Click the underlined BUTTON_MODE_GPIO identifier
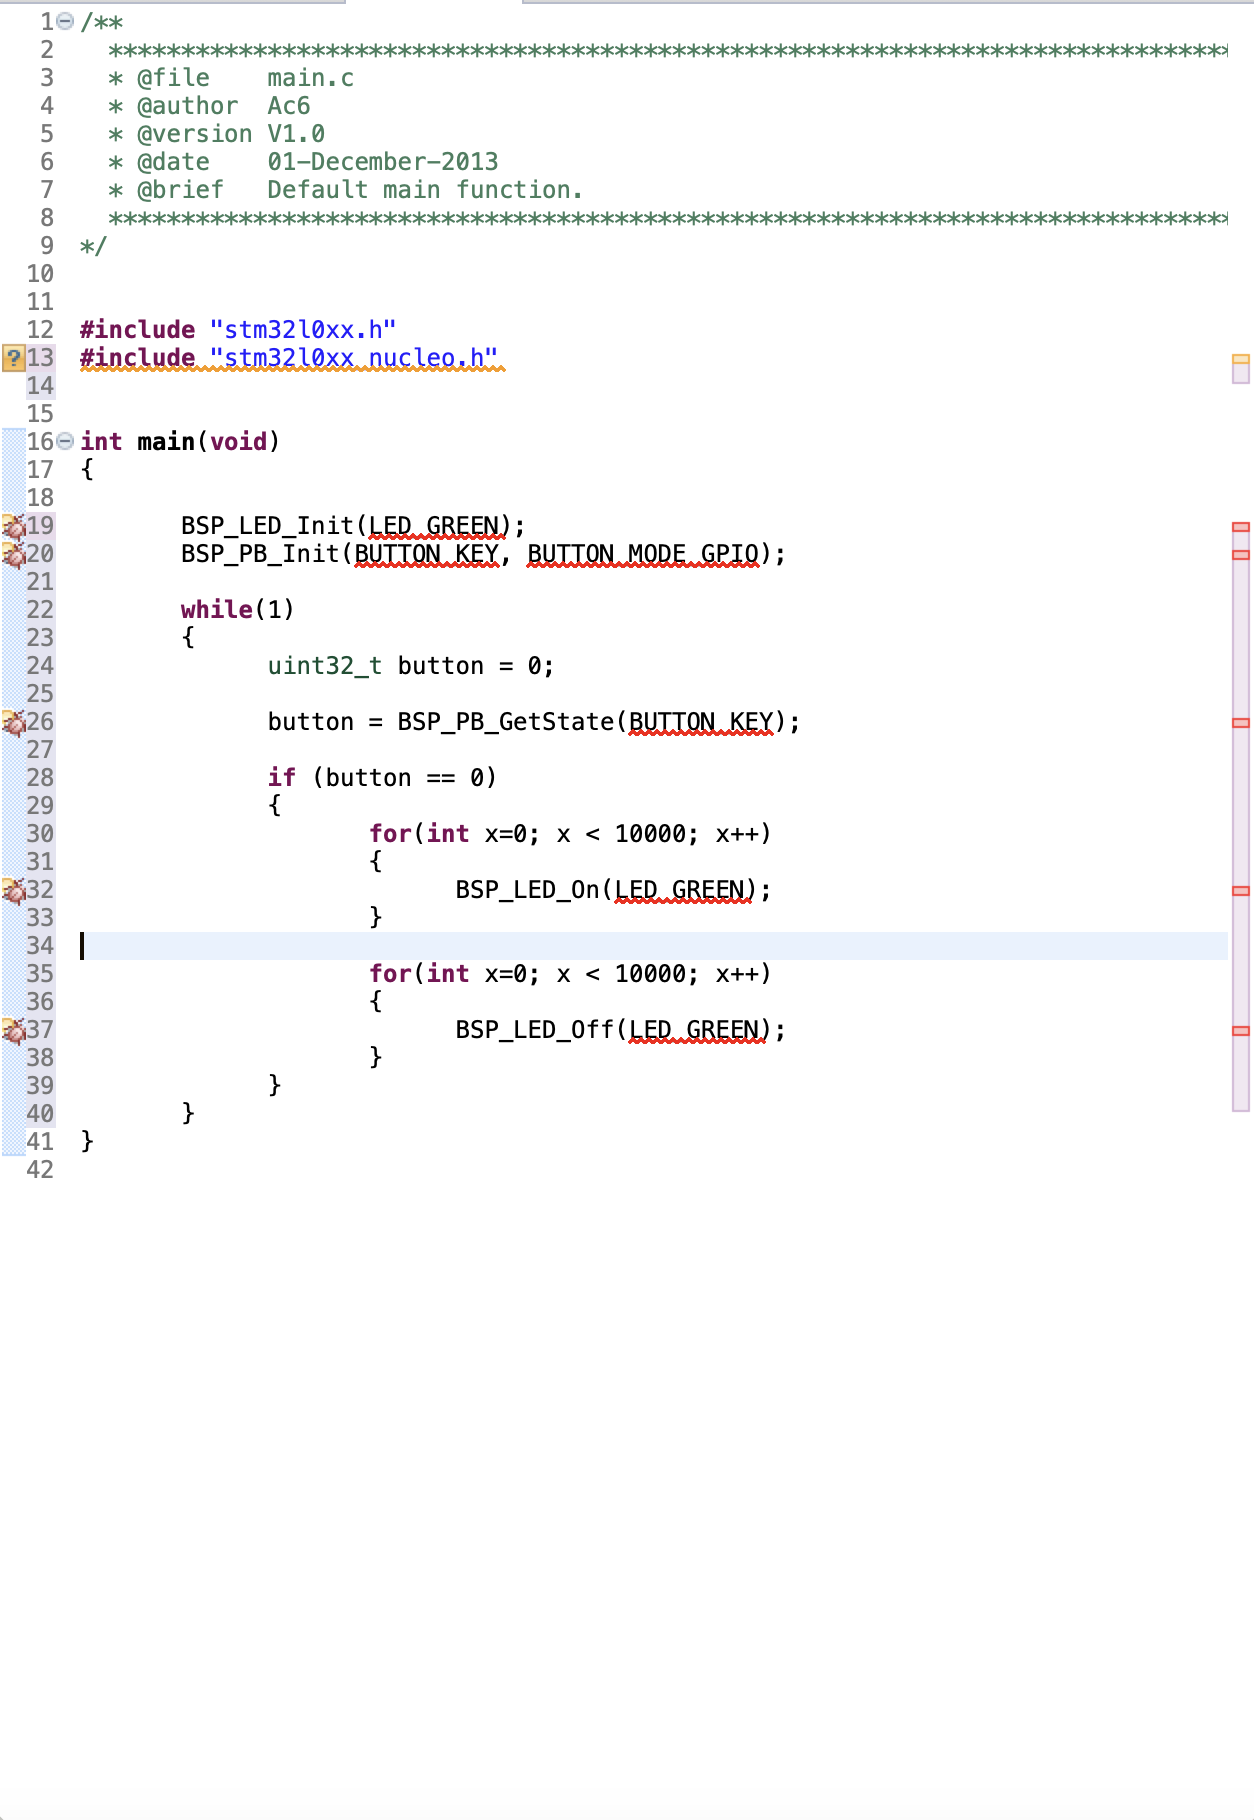Image resolution: width=1254 pixels, height=1820 pixels. 643,554
